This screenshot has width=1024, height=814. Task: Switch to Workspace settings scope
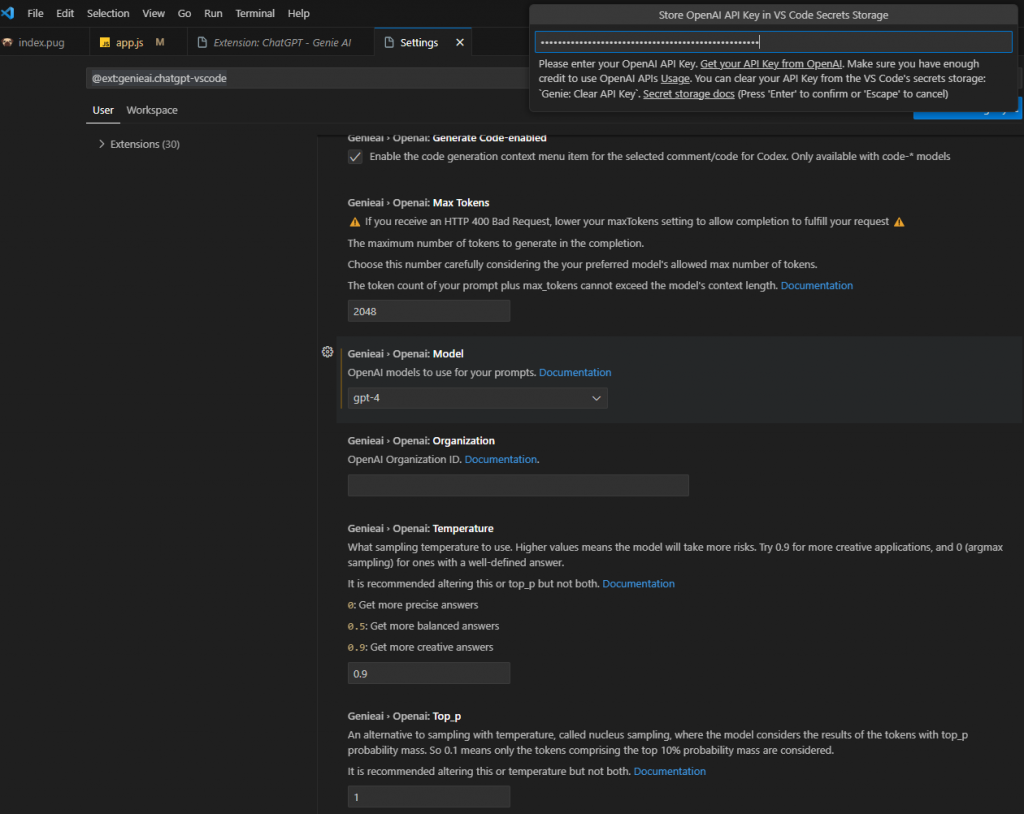tap(152, 110)
